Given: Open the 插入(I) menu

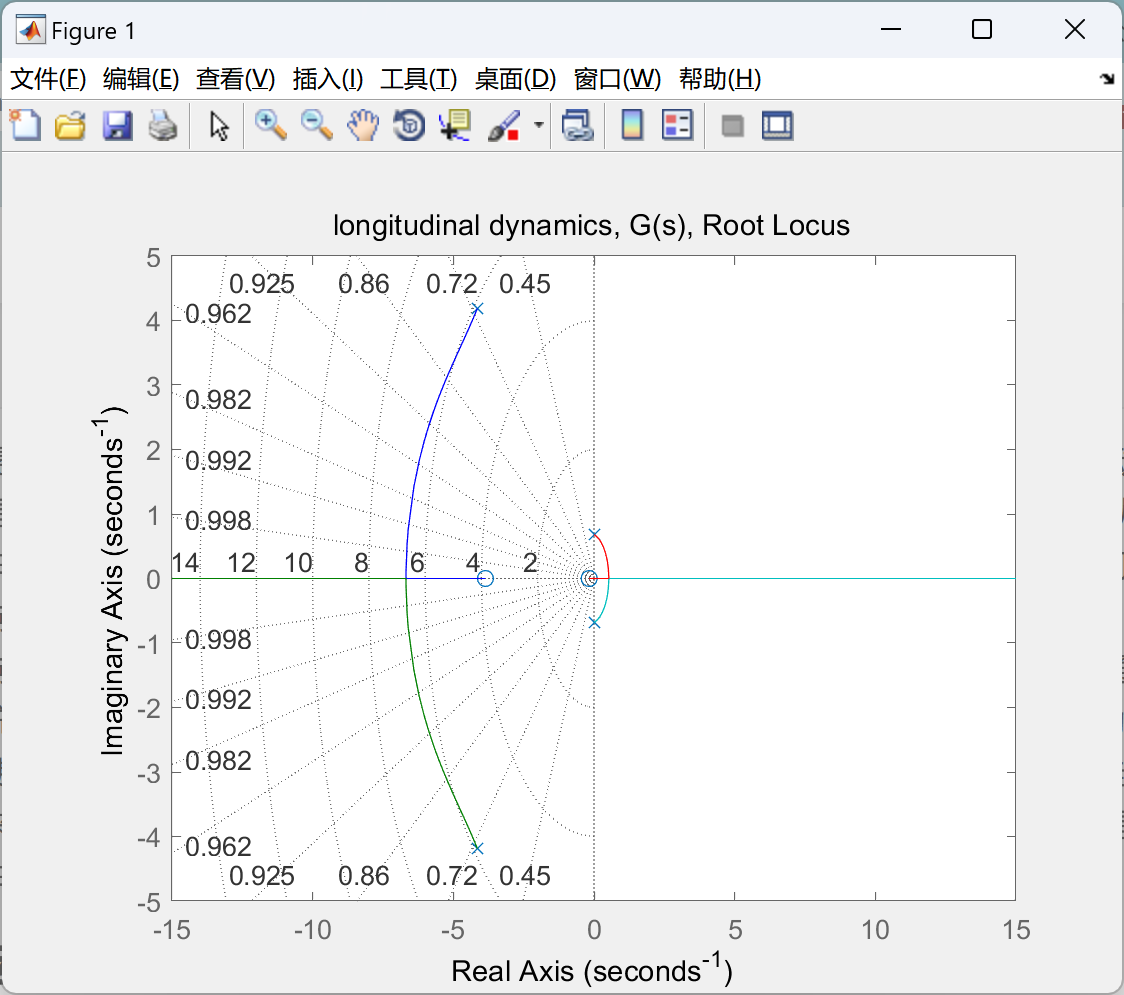Looking at the screenshot, I should click(x=328, y=79).
